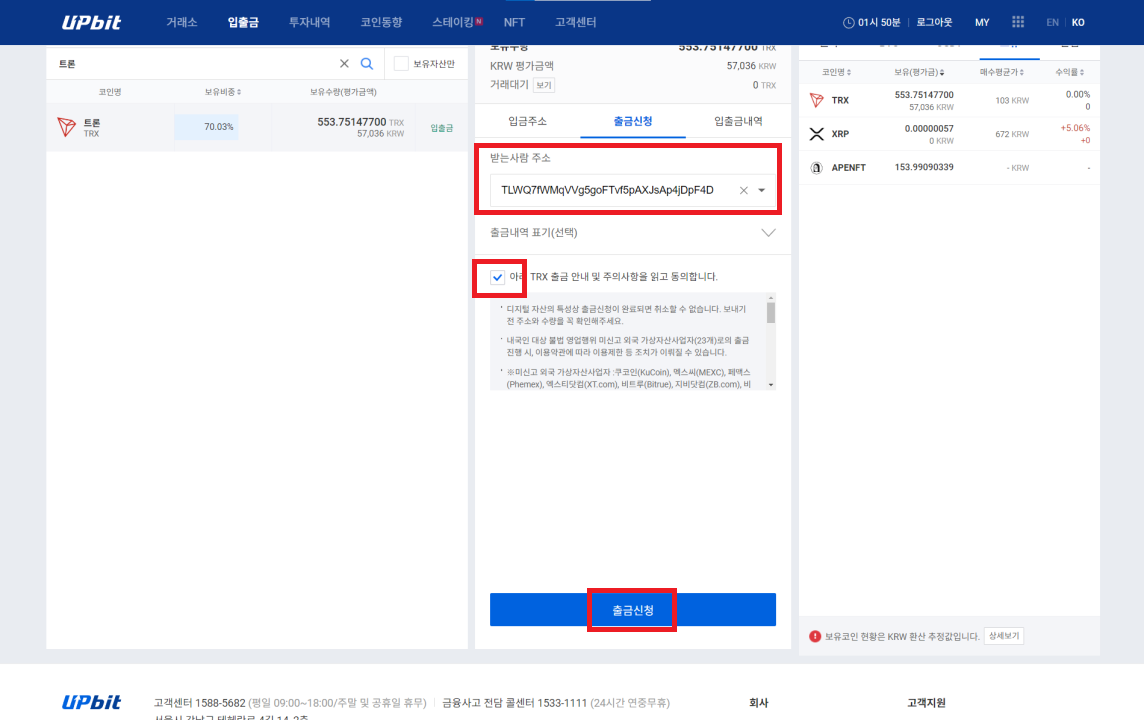Click 고객지원 footer heading
This screenshot has height=720, width=1144.
(x=927, y=702)
